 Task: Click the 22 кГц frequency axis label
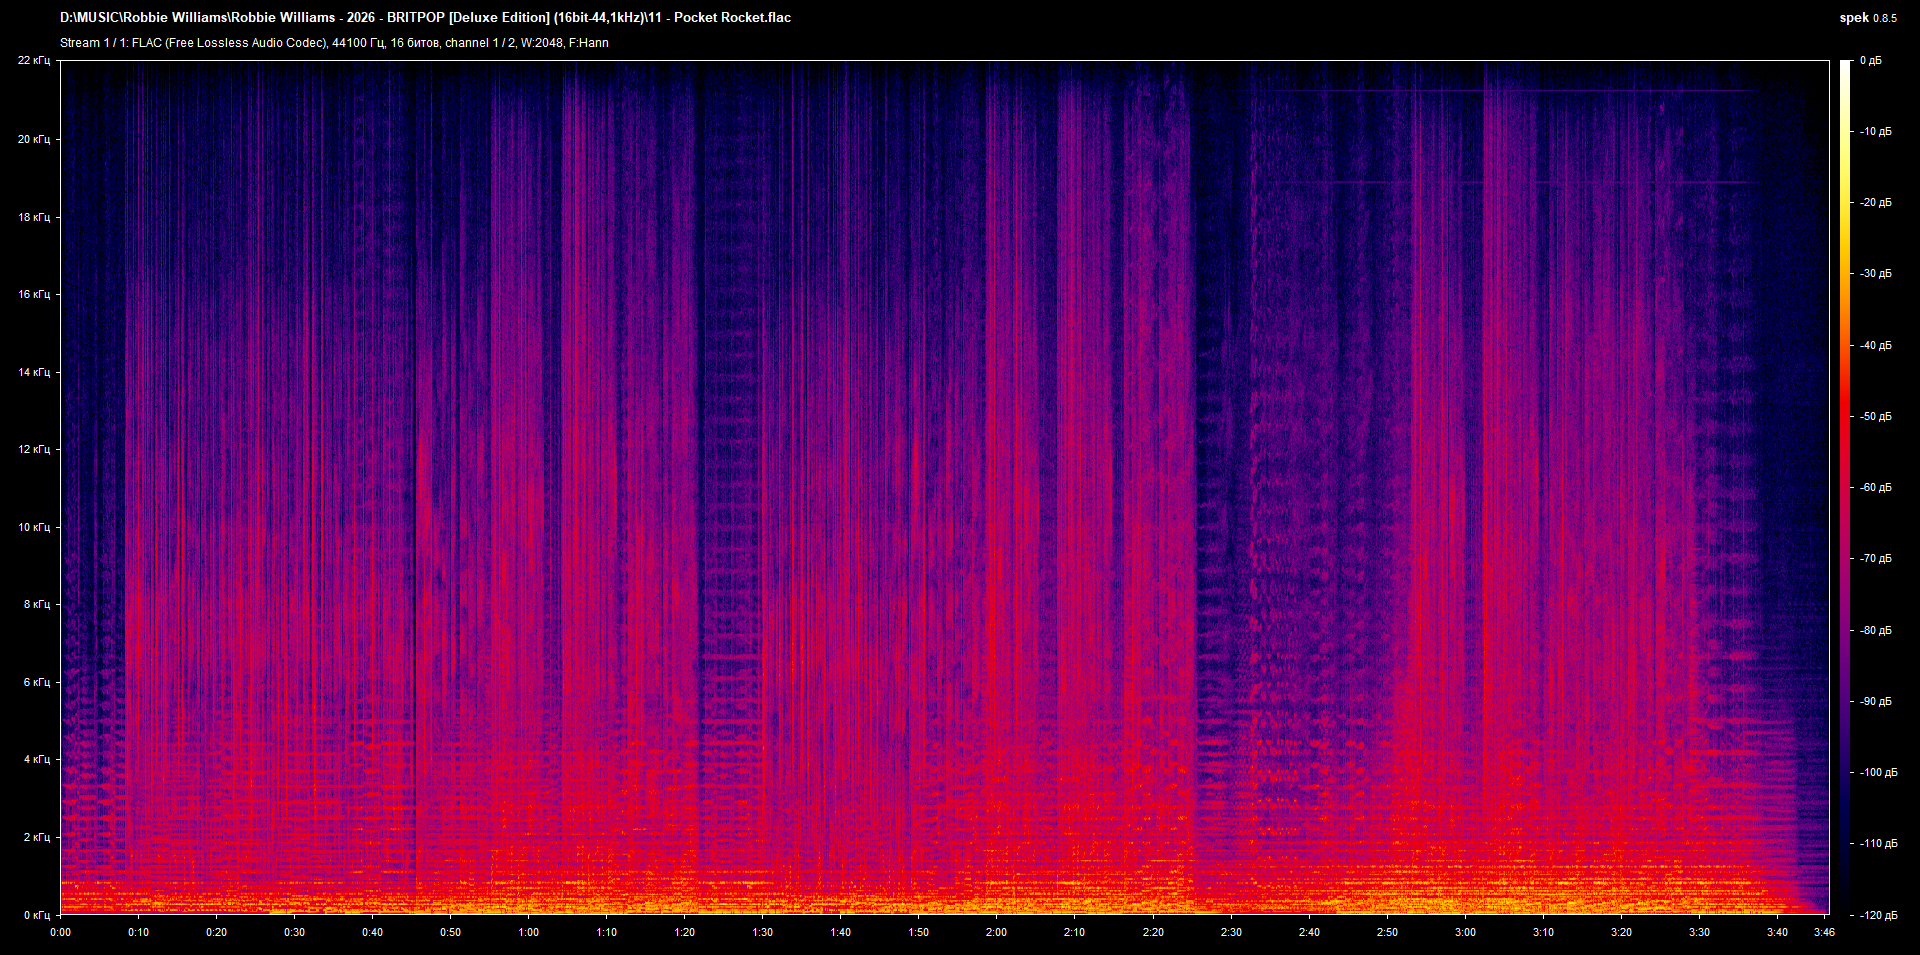[33, 61]
